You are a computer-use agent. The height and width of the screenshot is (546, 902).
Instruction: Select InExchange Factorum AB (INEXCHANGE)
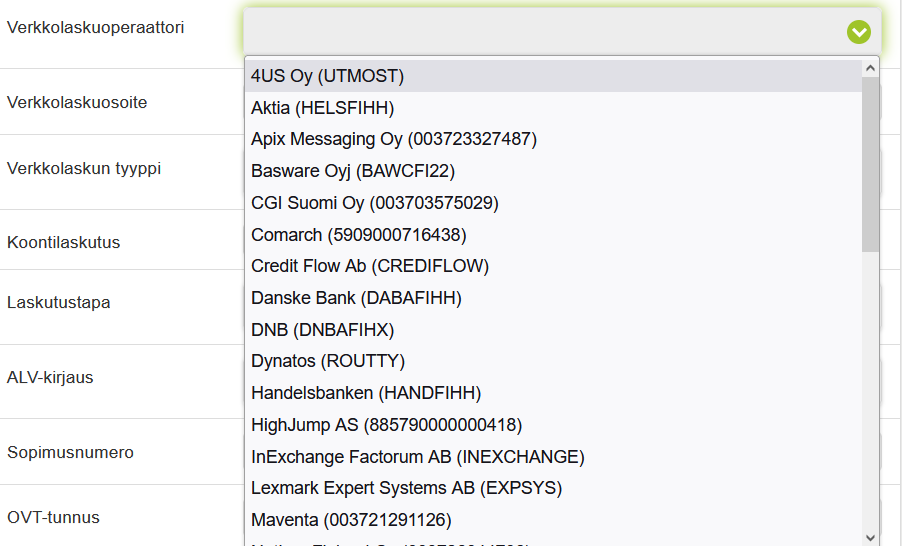click(417, 457)
